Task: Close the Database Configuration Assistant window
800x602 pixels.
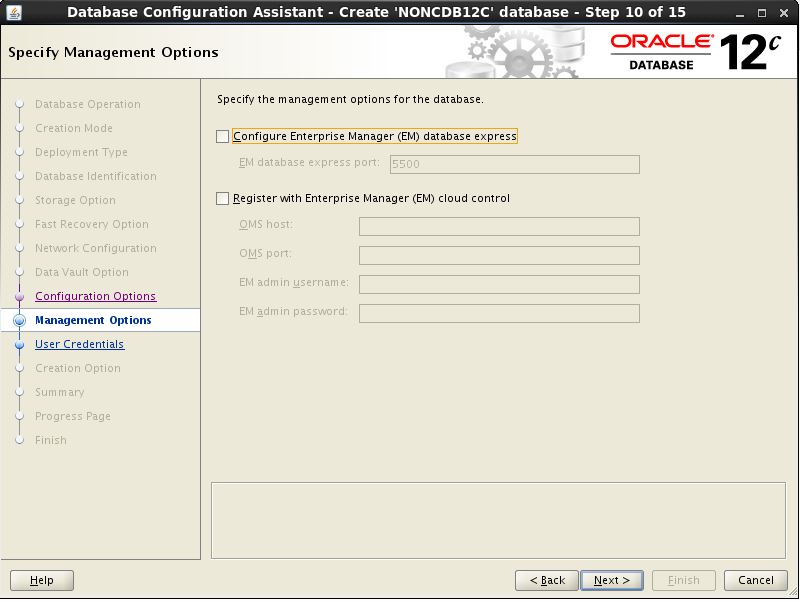Action: click(784, 12)
